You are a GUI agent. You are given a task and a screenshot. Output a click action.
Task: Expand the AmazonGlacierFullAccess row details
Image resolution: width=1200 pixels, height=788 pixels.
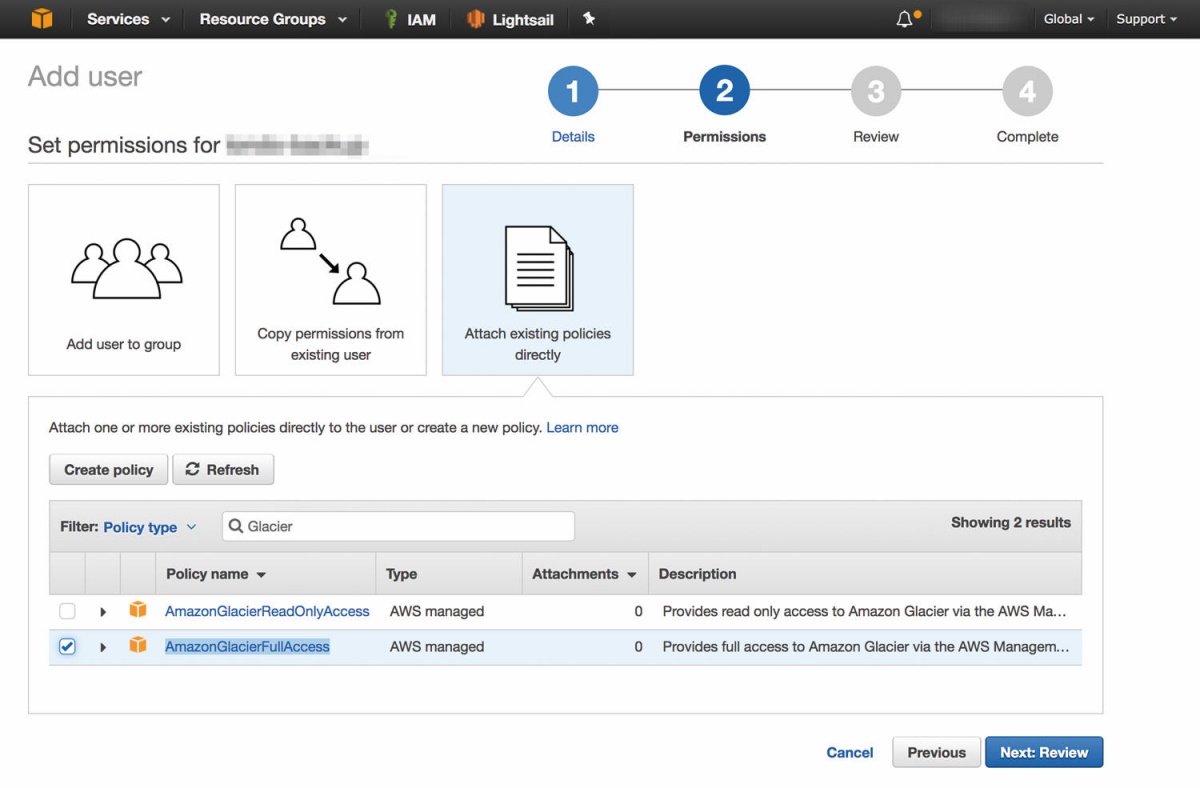(x=103, y=647)
